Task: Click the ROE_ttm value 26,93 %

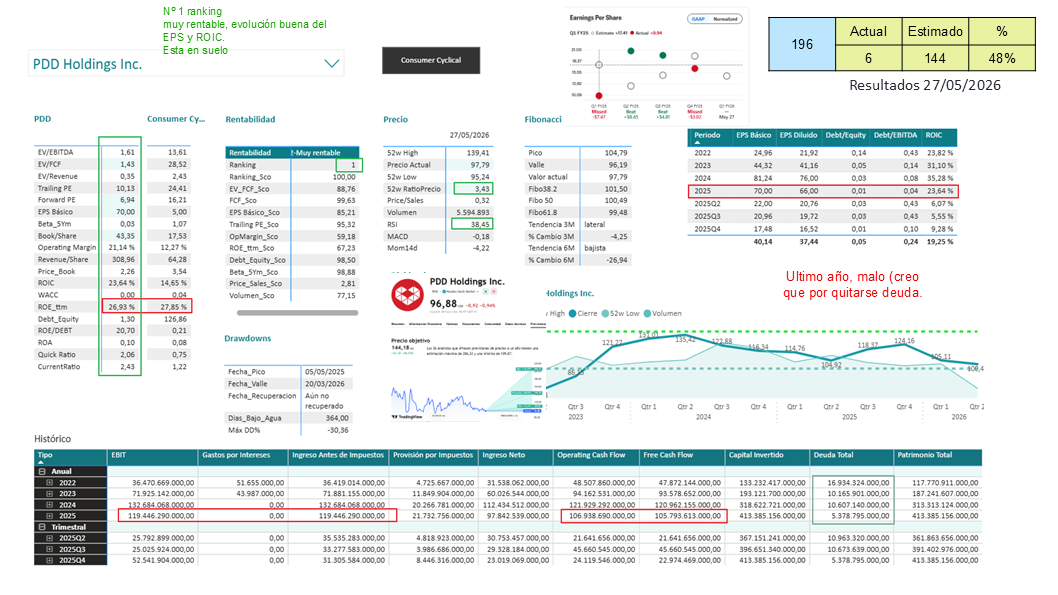Action: (121, 307)
